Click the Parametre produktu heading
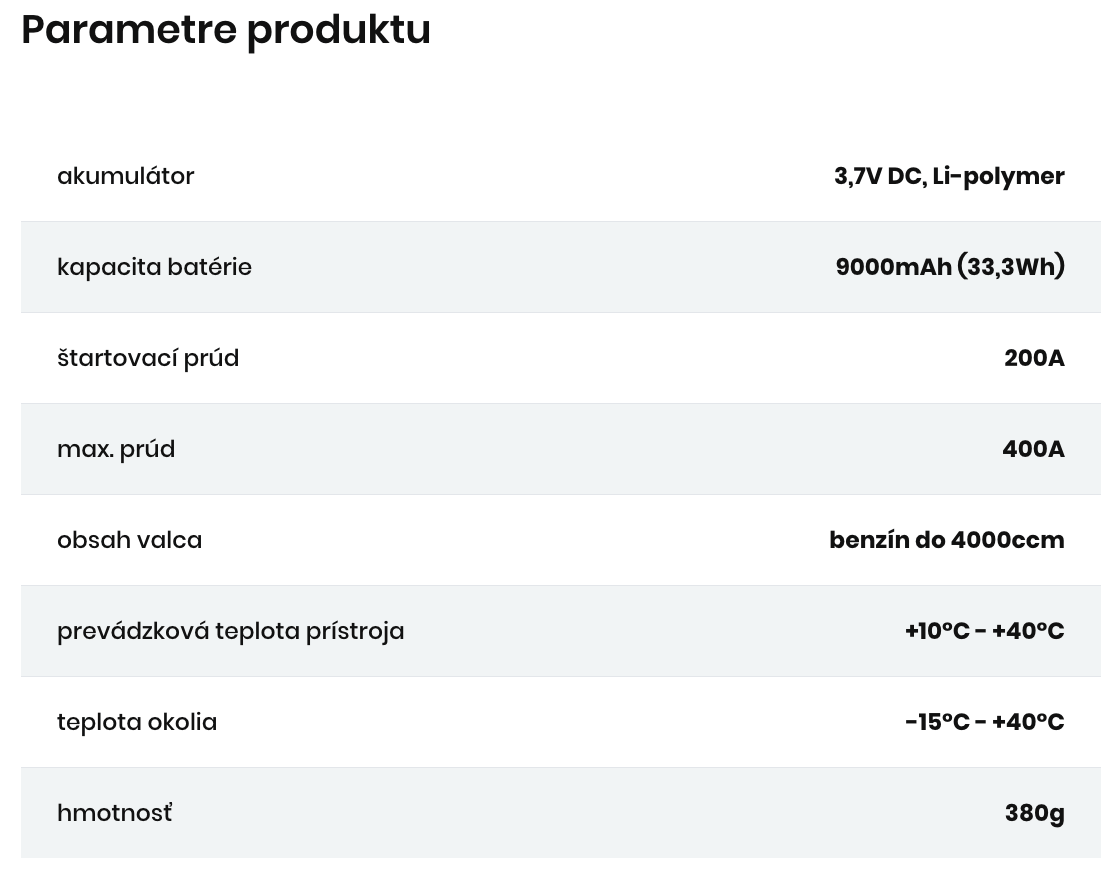Image resolution: width=1116 pixels, height=872 pixels. click(226, 31)
